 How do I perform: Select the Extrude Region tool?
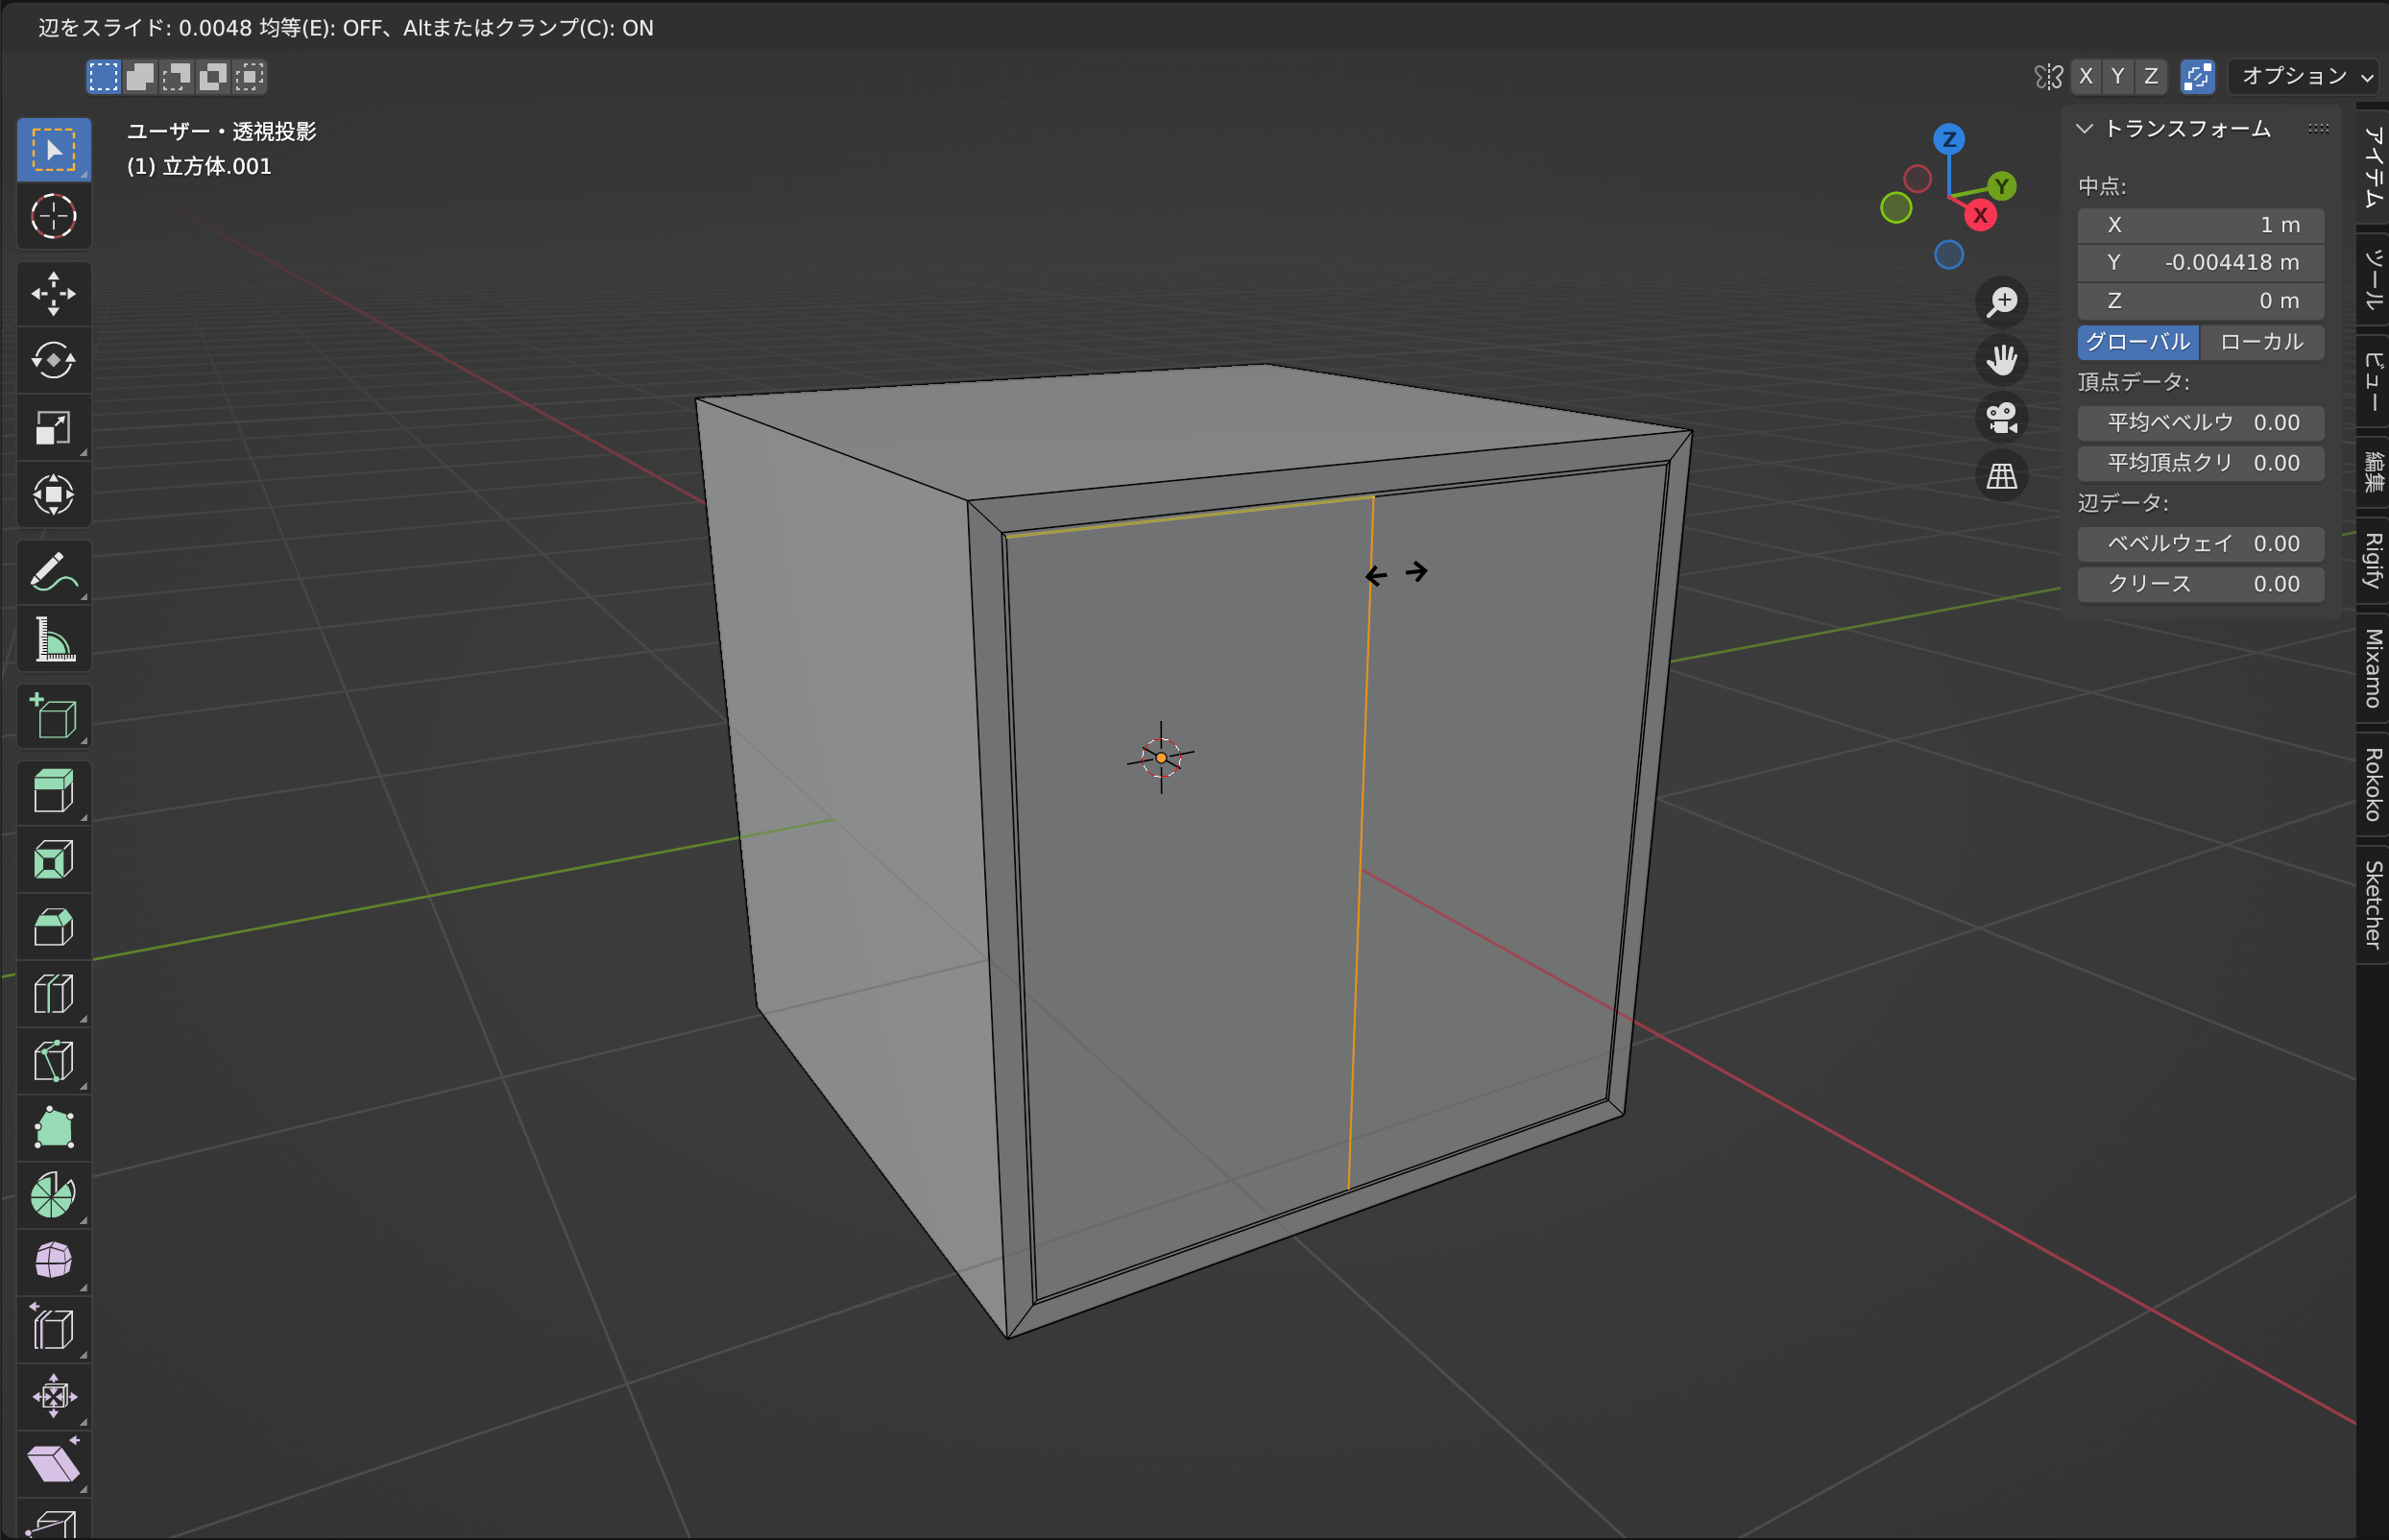54,792
